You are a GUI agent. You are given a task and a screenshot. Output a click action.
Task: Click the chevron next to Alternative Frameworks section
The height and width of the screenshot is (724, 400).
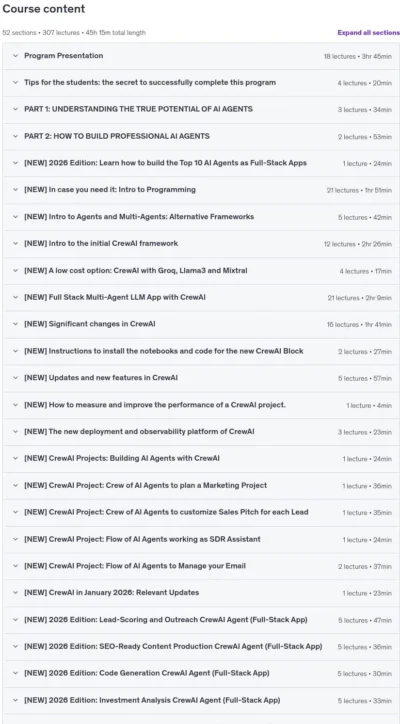point(15,217)
